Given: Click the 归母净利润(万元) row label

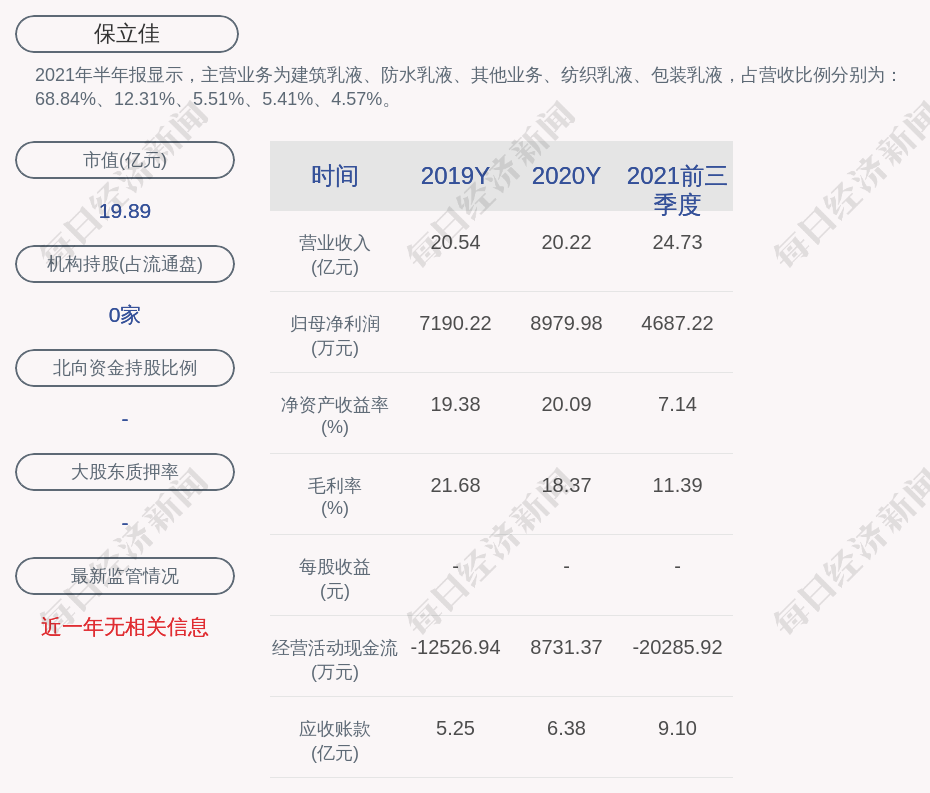Looking at the screenshot, I should [x=335, y=336].
